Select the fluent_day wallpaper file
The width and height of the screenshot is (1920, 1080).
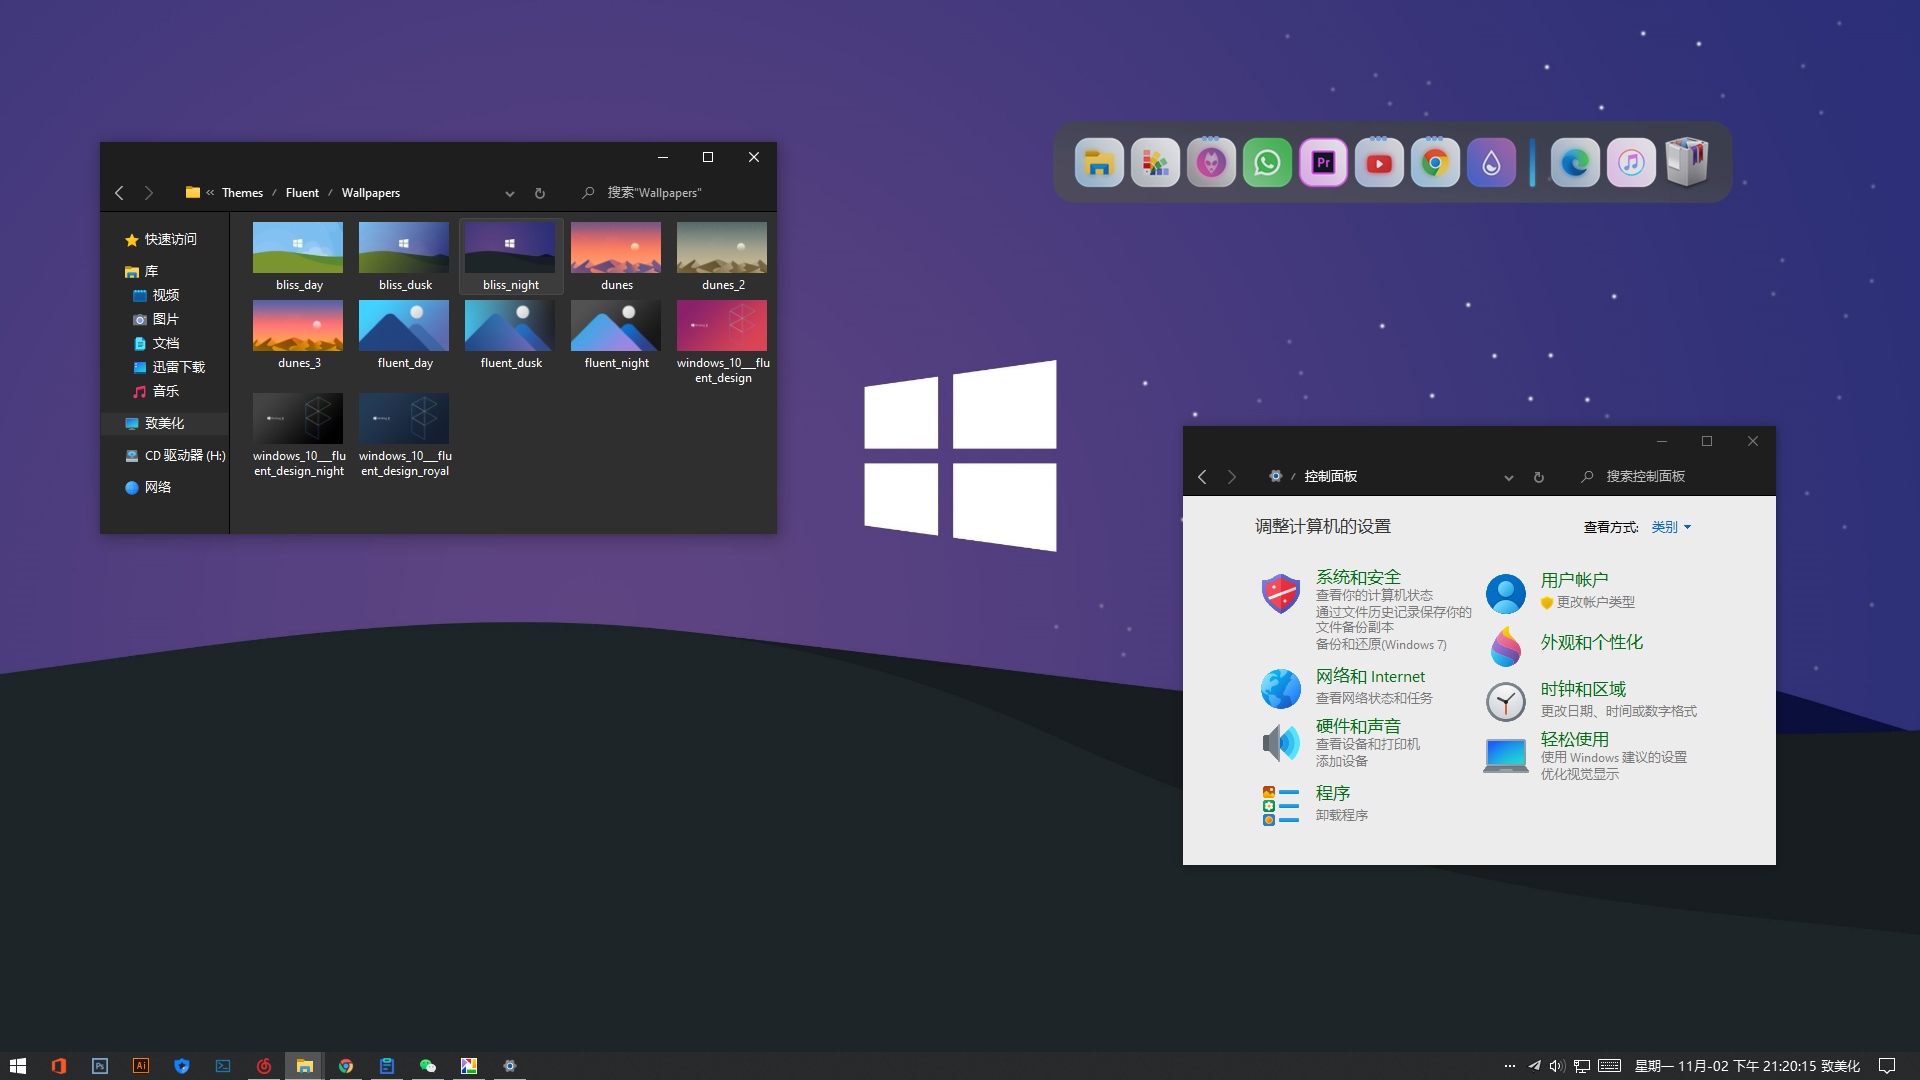coord(404,335)
